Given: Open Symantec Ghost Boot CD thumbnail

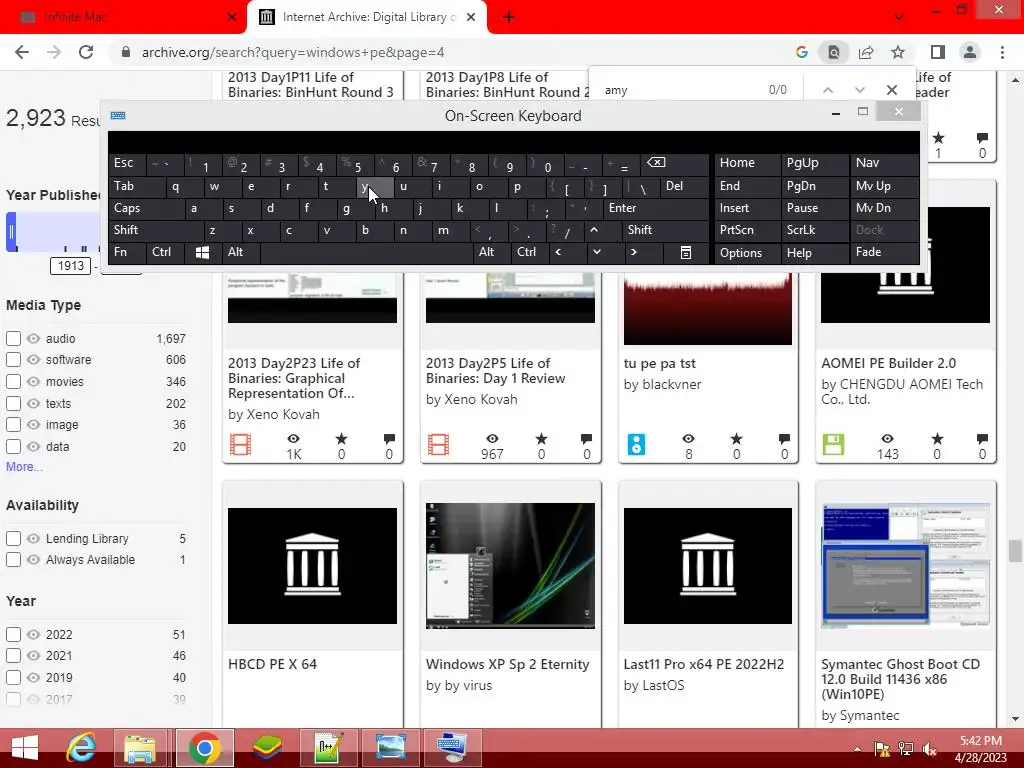Looking at the screenshot, I should (906, 566).
